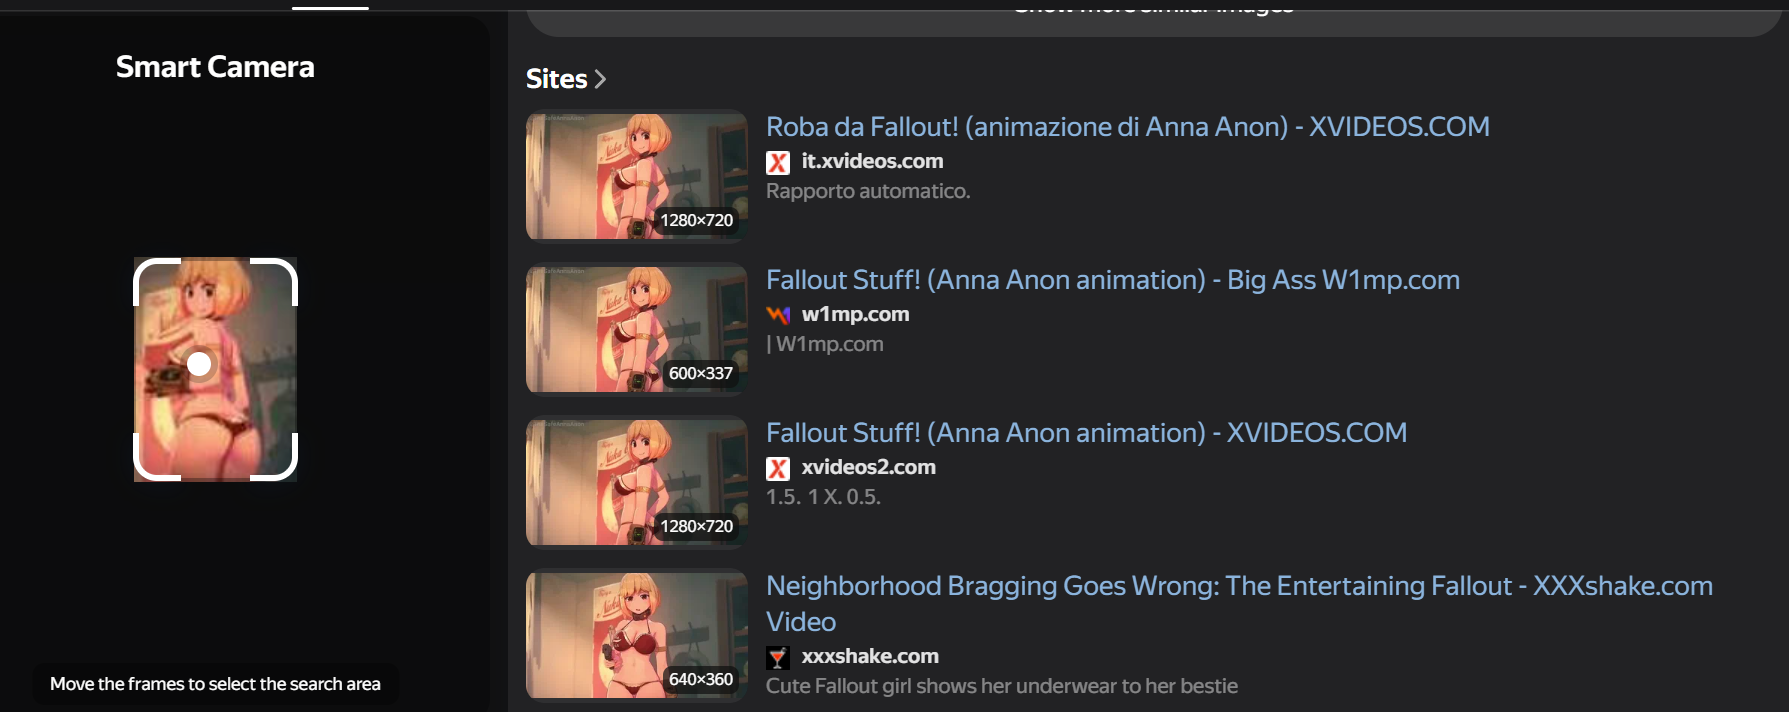Open thumbnail of the xvideos2.com result
The width and height of the screenshot is (1789, 712).
pos(637,482)
